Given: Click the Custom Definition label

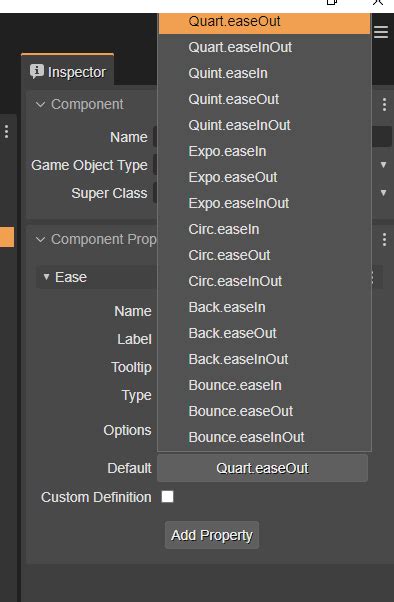Looking at the screenshot, I should coord(96,497).
